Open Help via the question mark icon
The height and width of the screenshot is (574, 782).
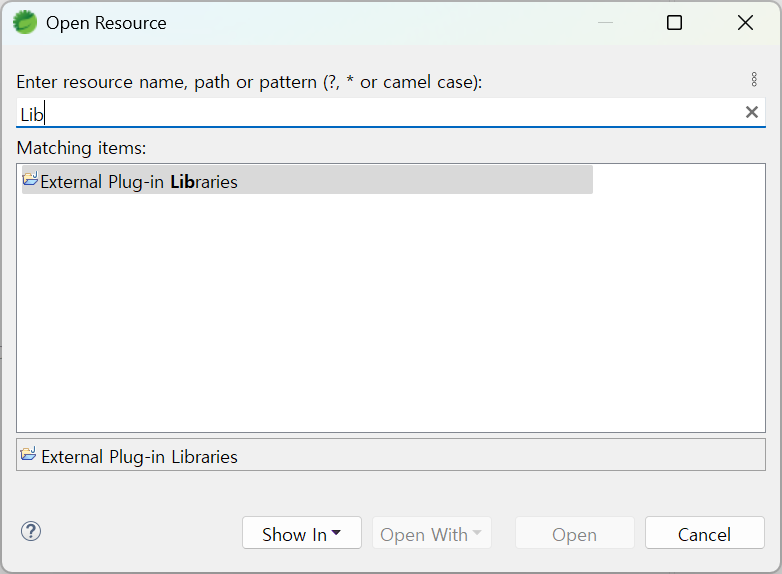(31, 532)
